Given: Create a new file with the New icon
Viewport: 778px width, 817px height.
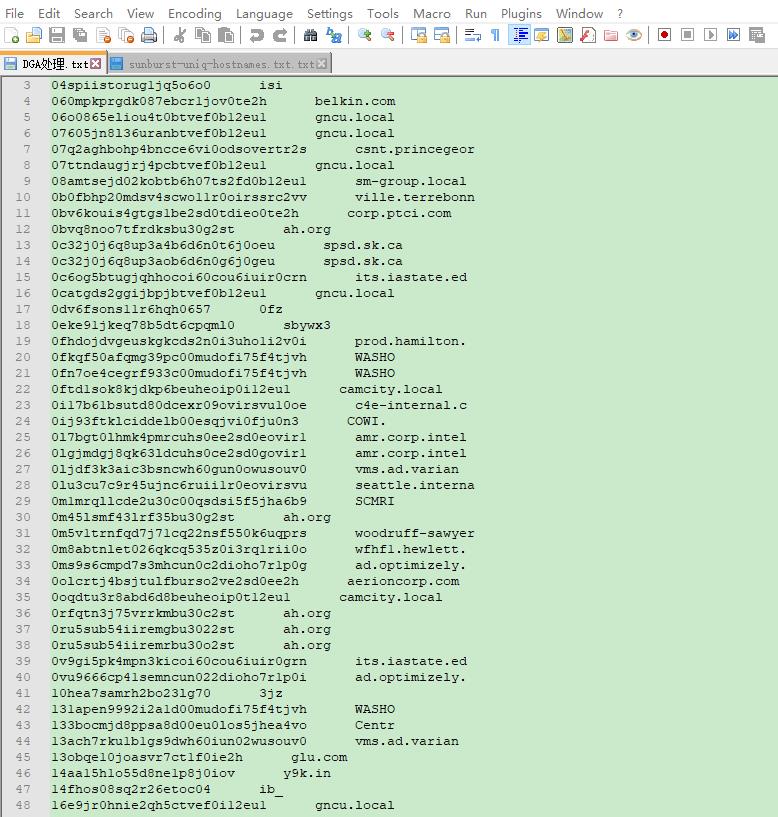Looking at the screenshot, I should [x=11, y=35].
